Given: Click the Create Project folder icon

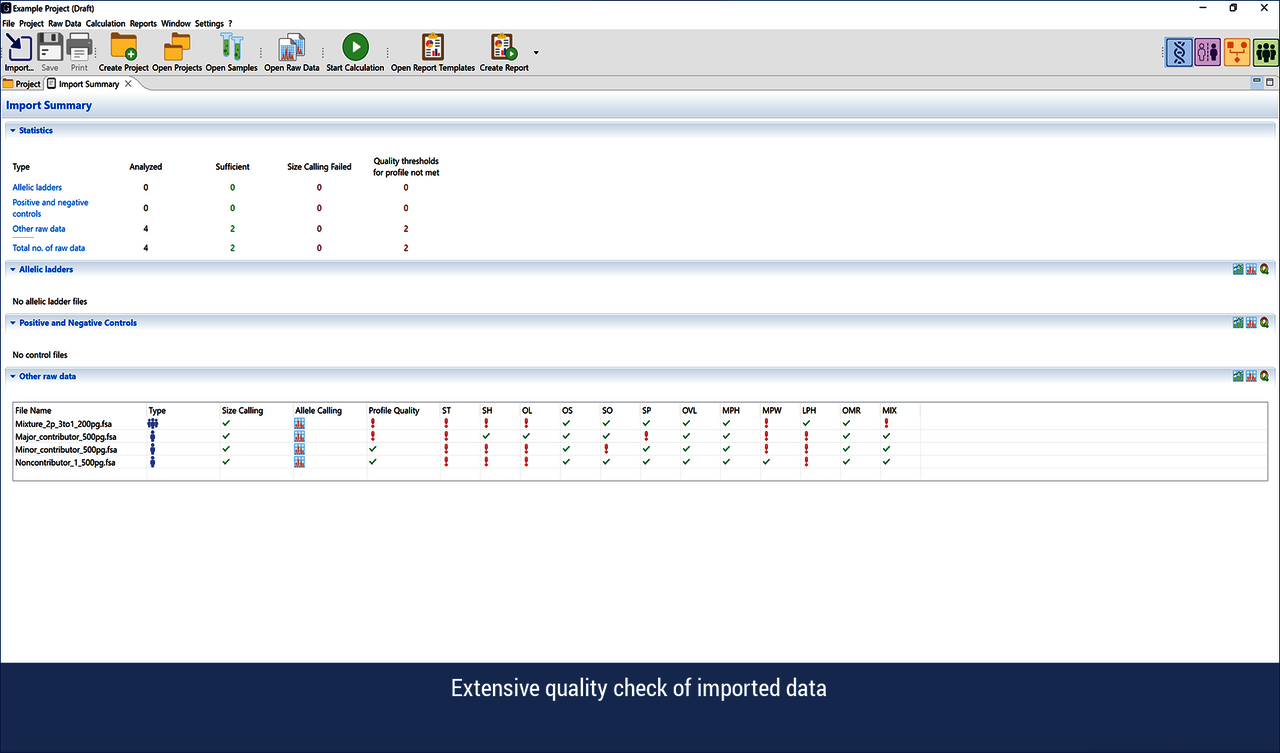Looking at the screenshot, I should coord(124,47).
